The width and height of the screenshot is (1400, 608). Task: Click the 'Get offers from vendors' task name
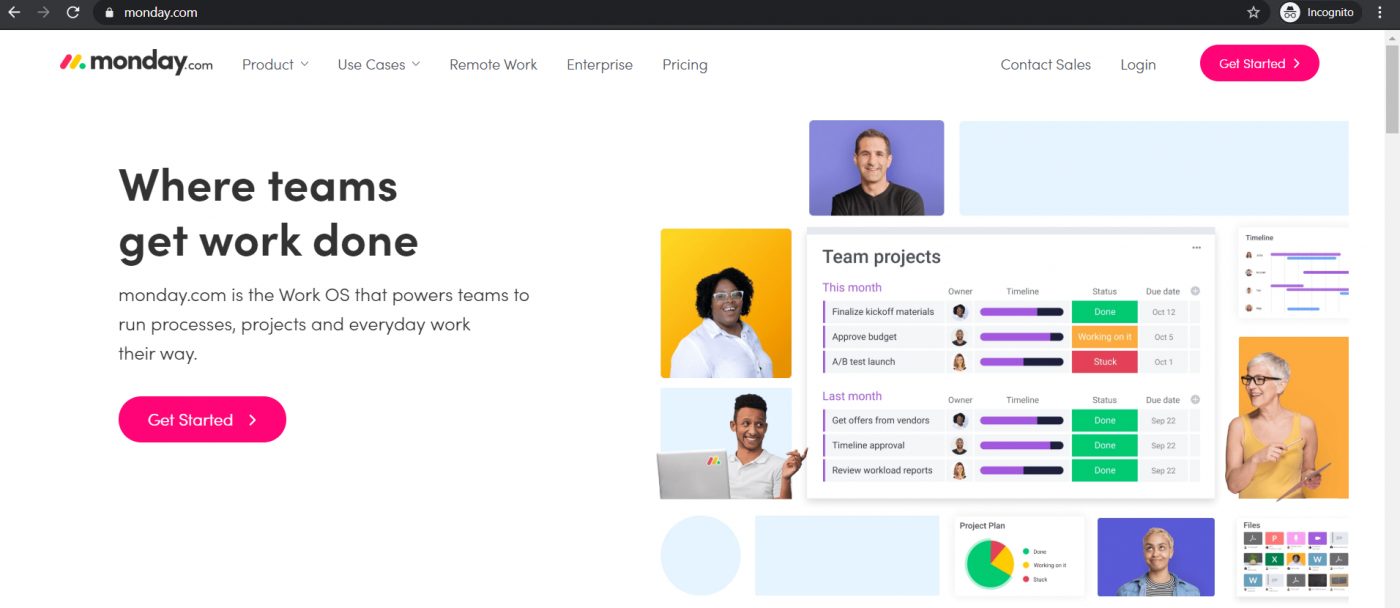point(880,420)
